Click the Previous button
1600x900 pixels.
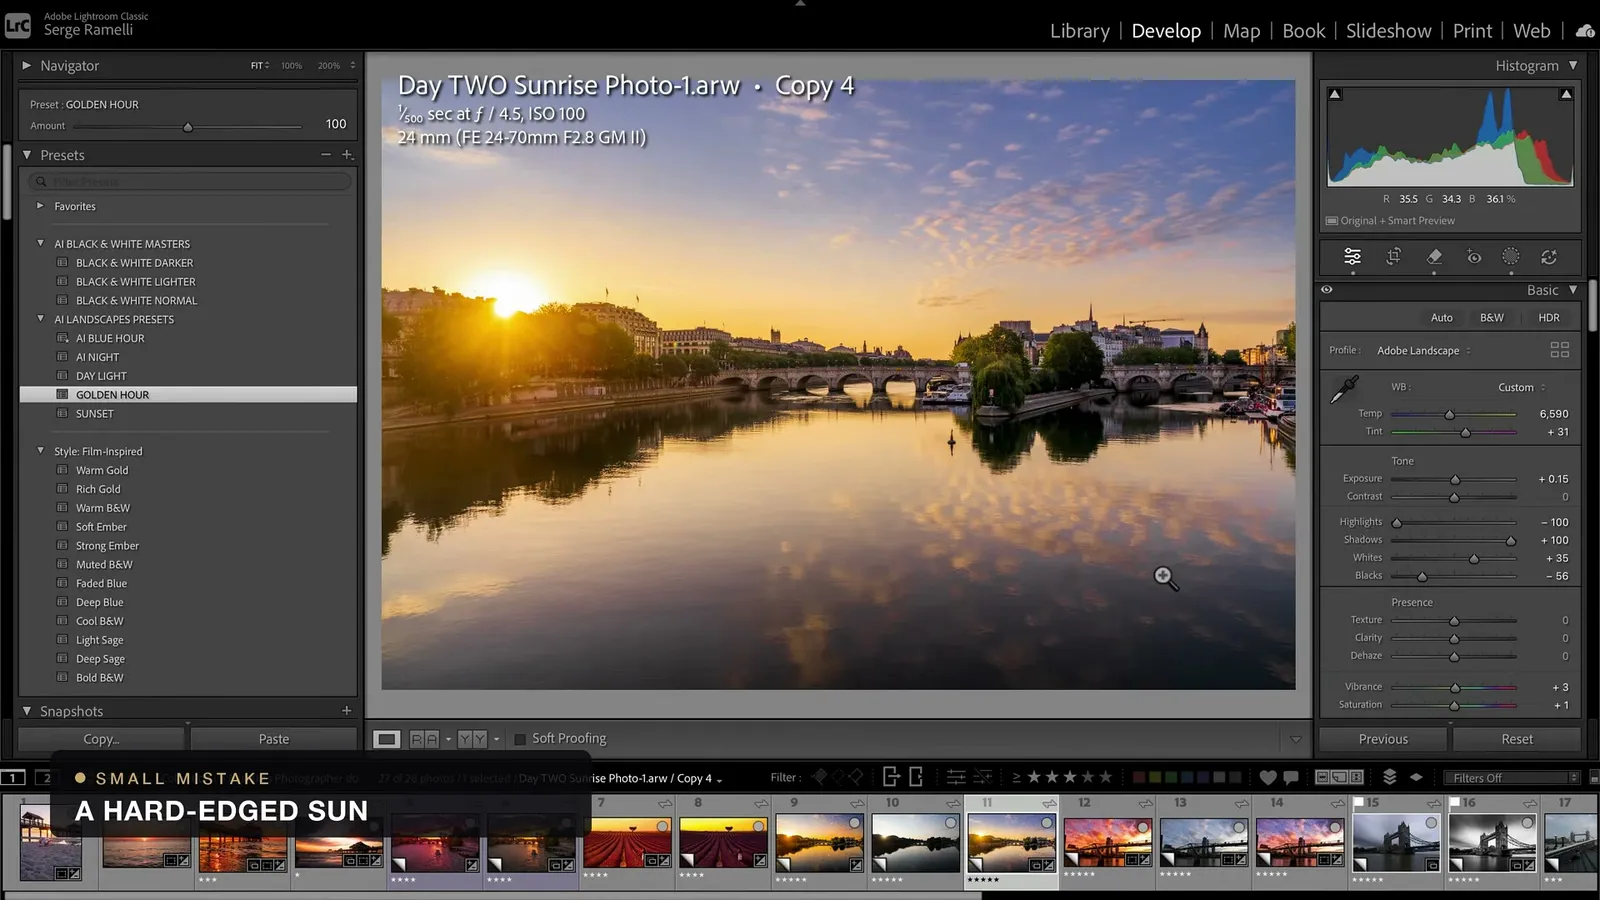click(x=1383, y=739)
